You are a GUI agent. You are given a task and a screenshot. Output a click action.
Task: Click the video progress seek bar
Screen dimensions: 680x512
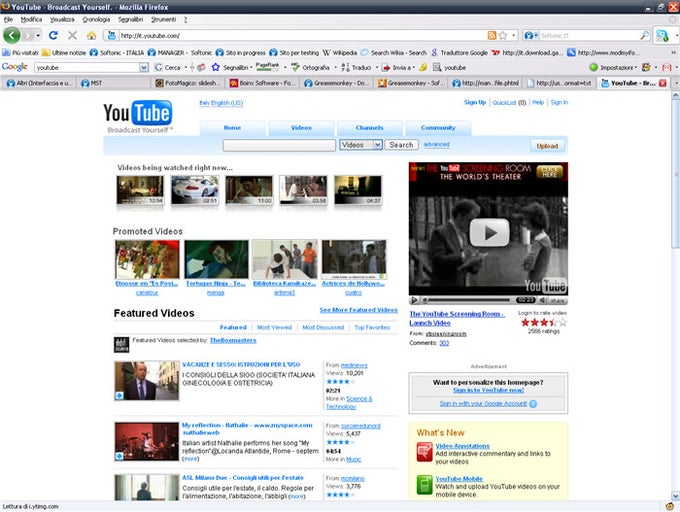pyautogui.click(x=467, y=300)
